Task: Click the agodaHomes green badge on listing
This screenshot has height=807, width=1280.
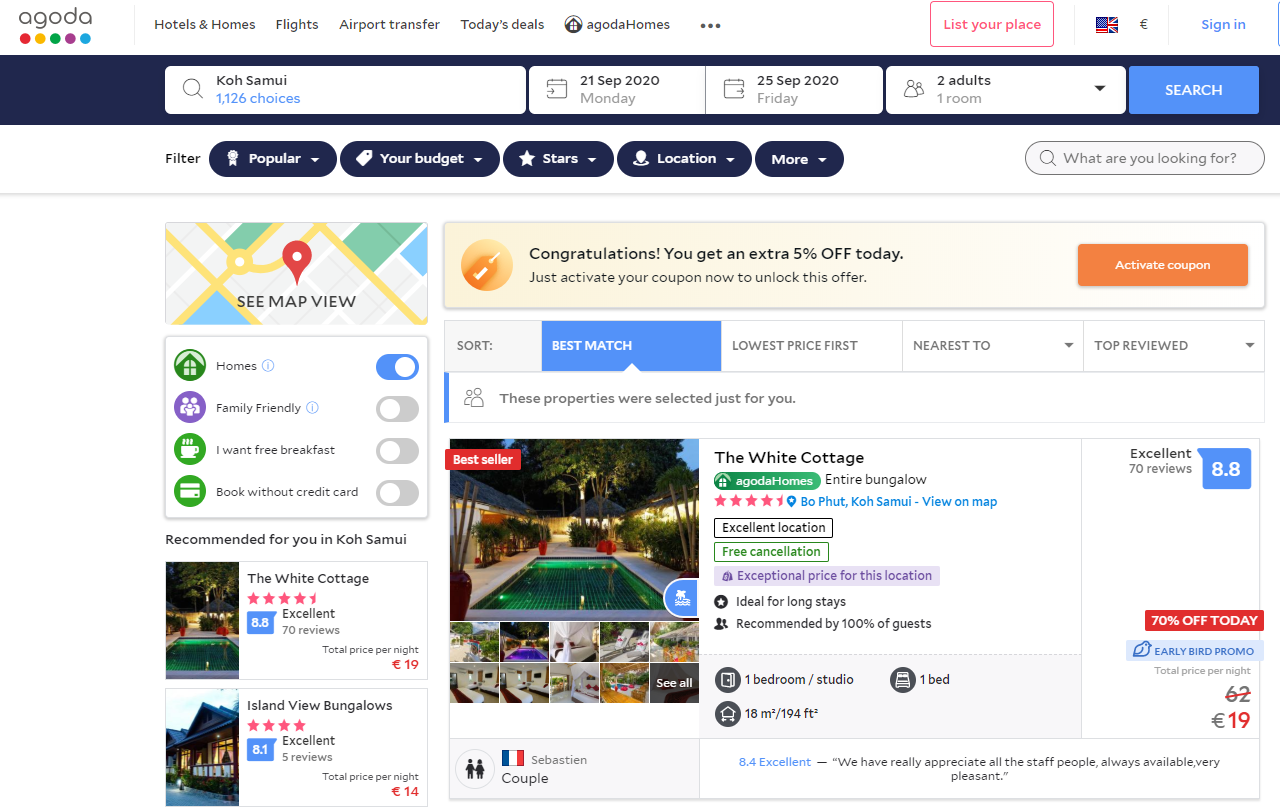Action: [767, 480]
